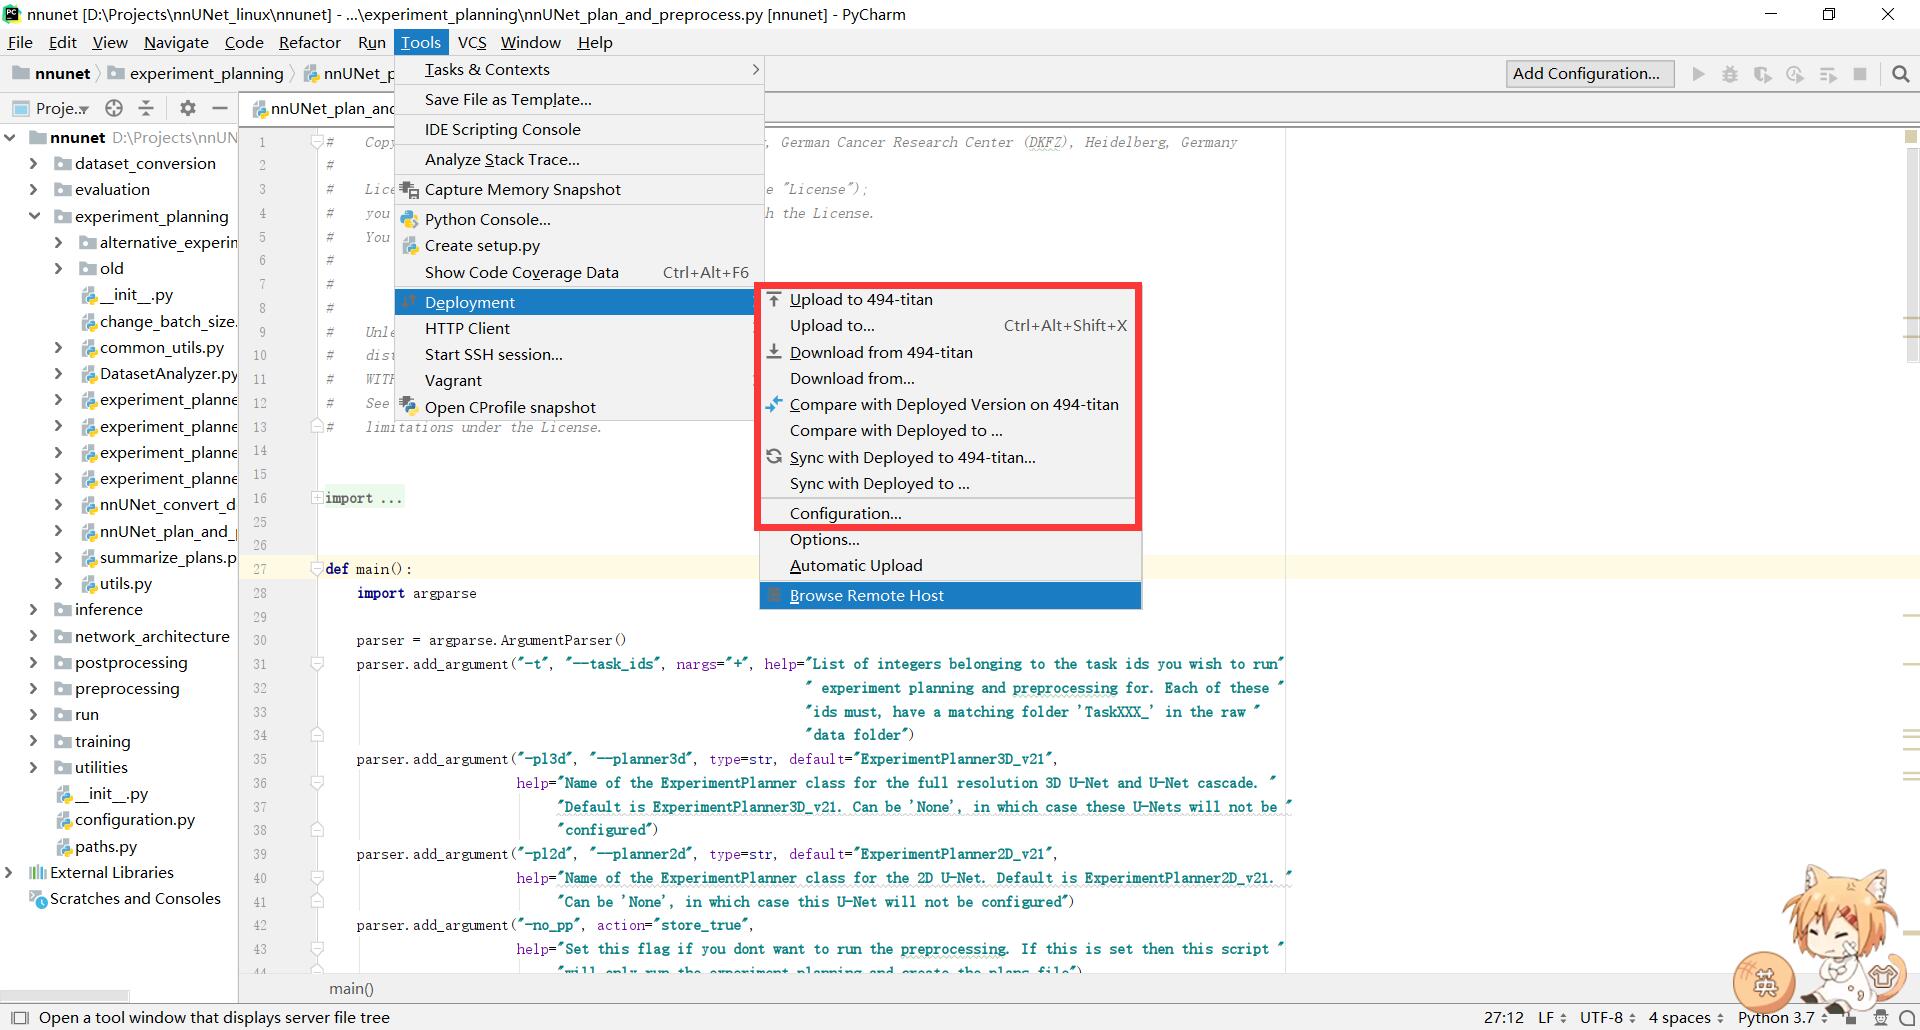Open the Refactor menu
This screenshot has height=1030, width=1920.
pos(310,42)
